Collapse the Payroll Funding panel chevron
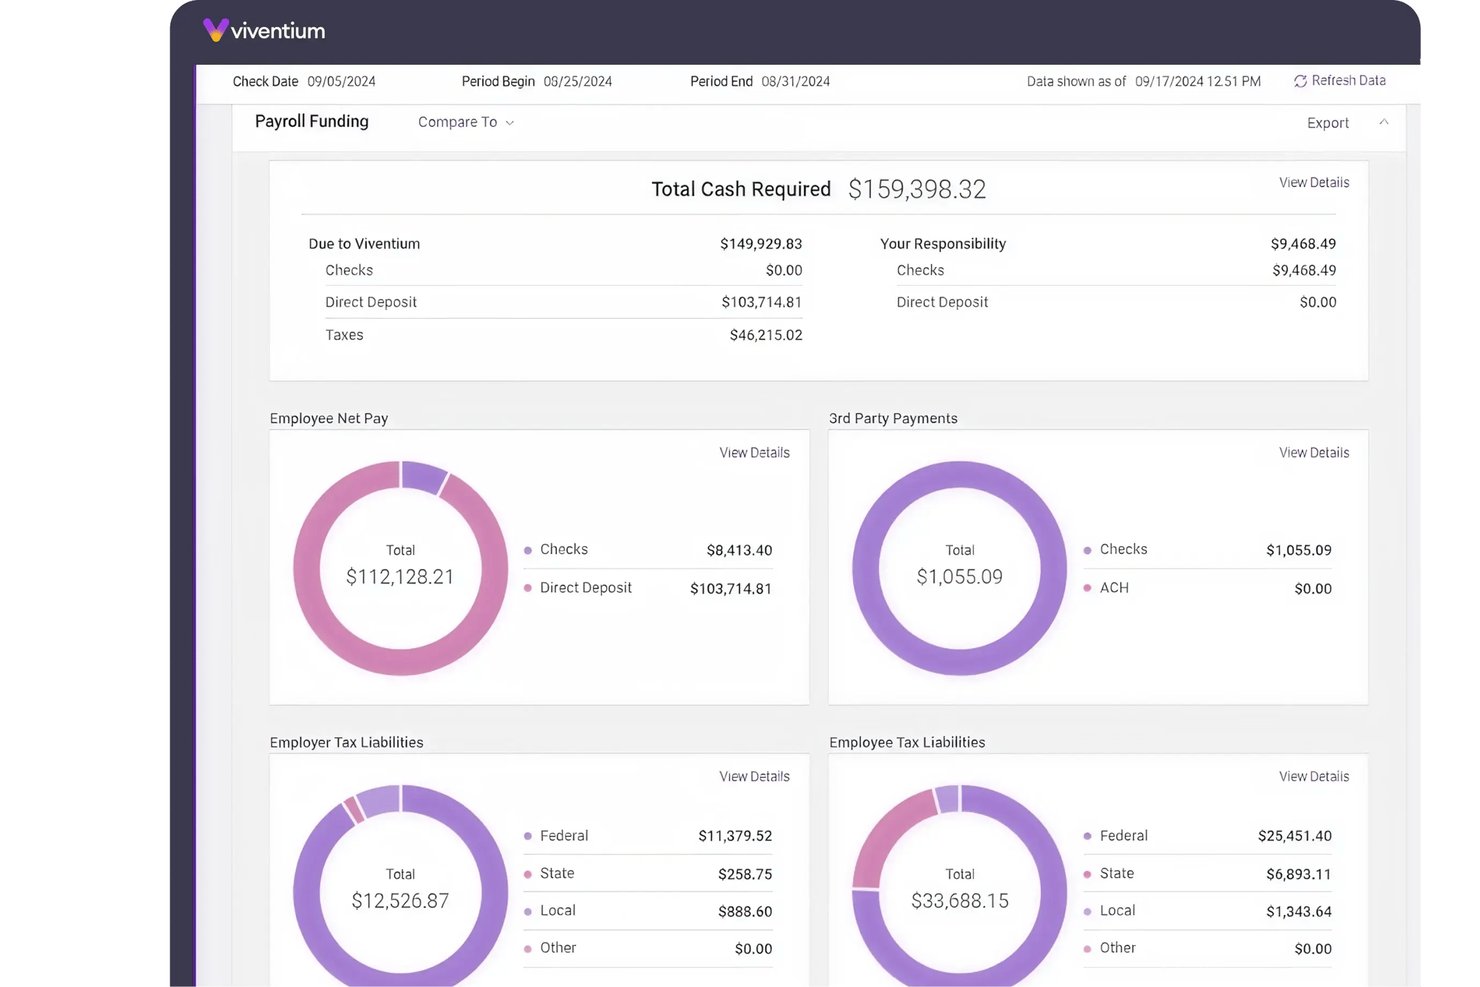Screen dimensions: 1480x987 (1384, 122)
